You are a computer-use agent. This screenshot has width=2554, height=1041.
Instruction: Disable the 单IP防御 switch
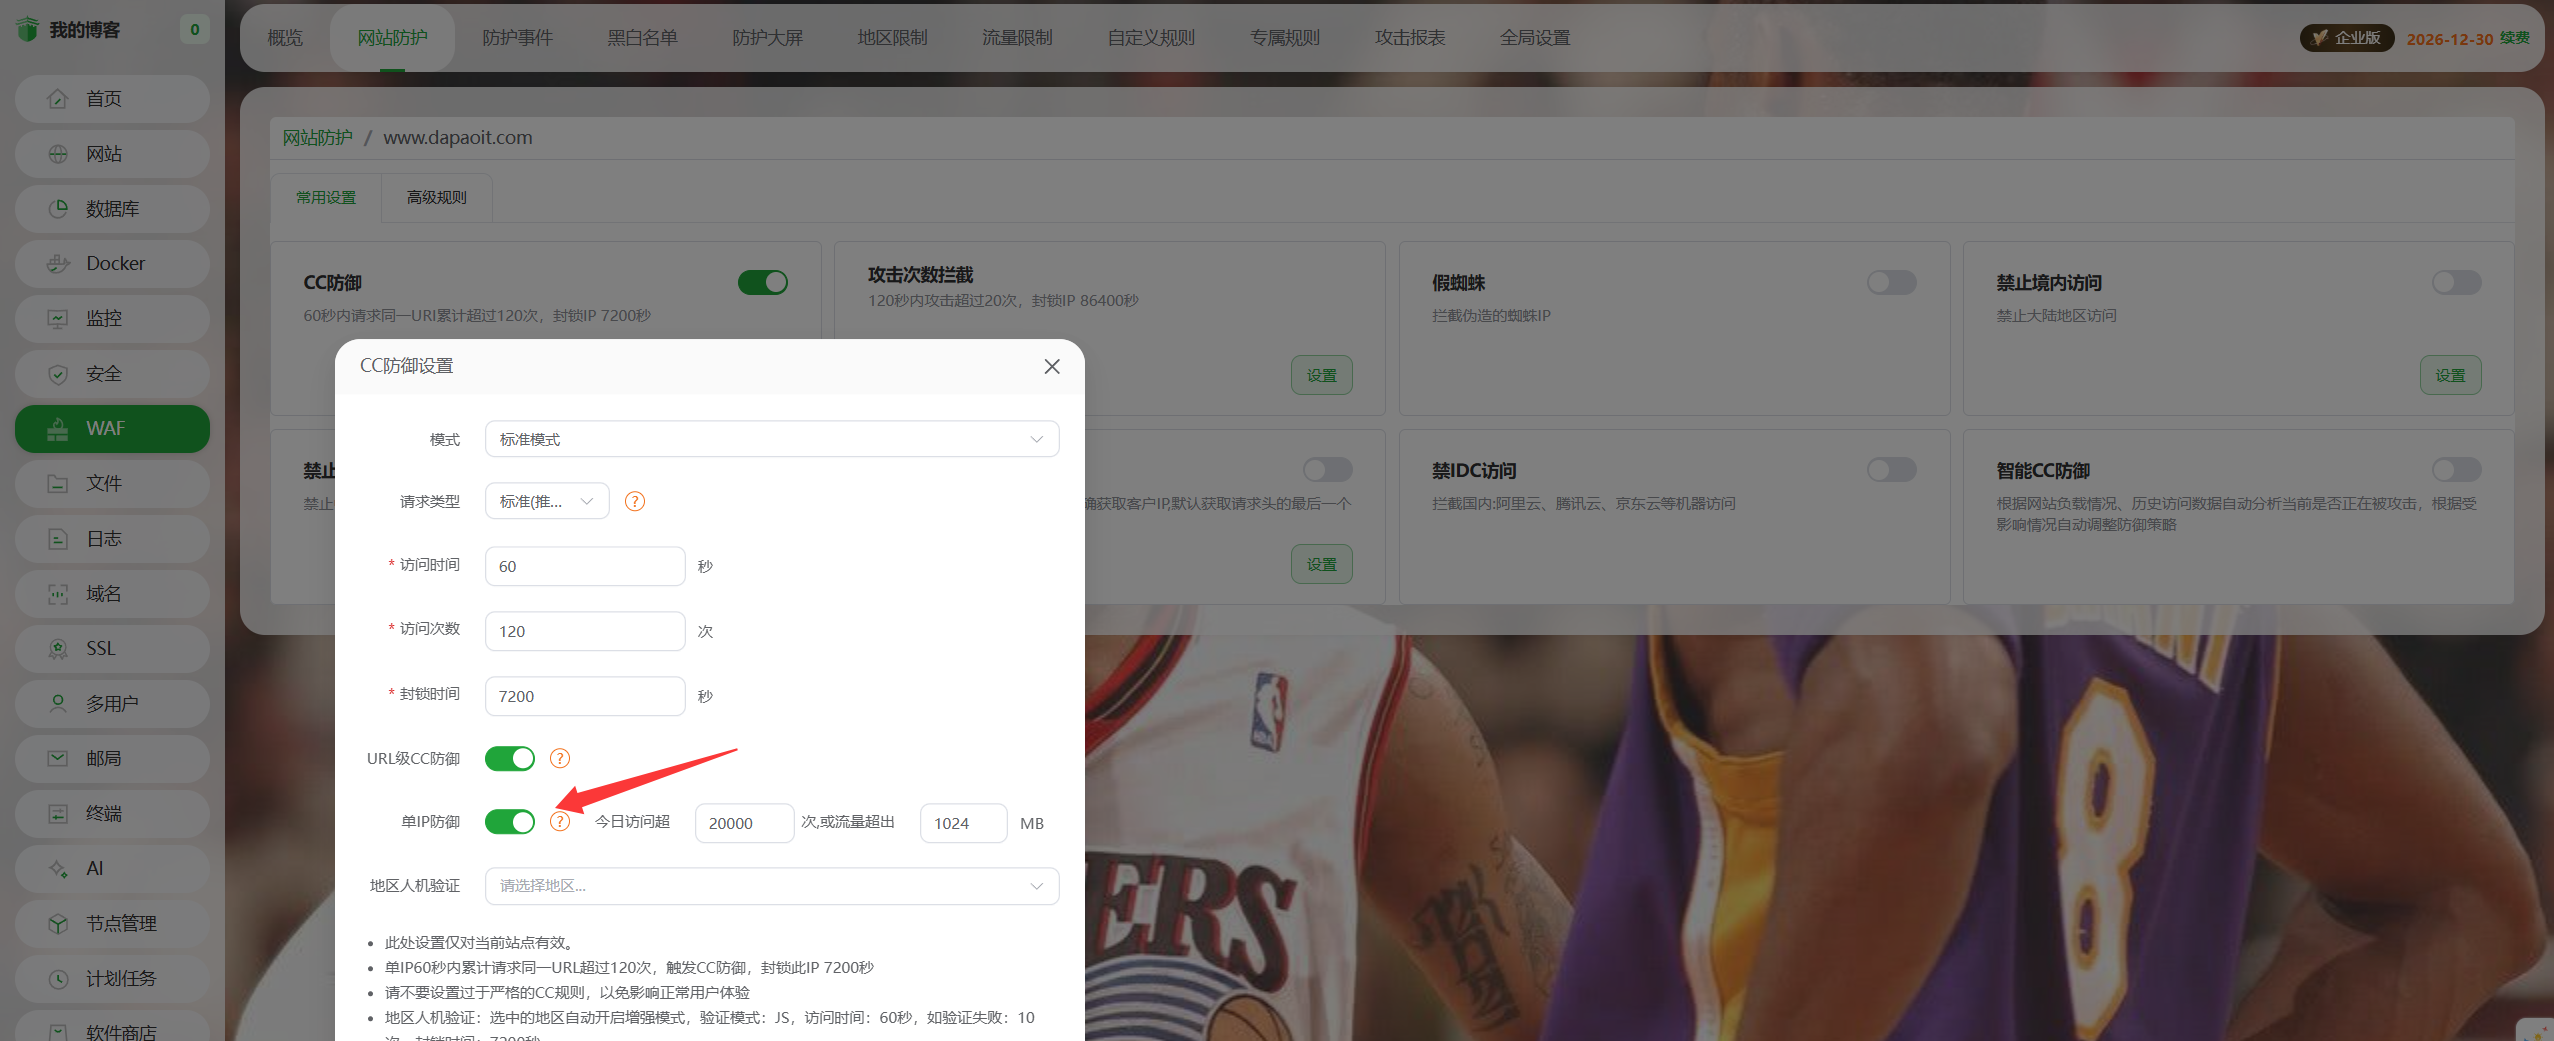point(510,822)
